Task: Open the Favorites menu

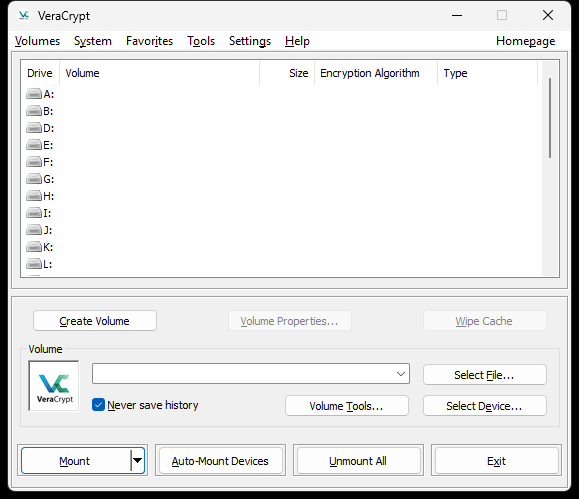Action: tap(149, 41)
